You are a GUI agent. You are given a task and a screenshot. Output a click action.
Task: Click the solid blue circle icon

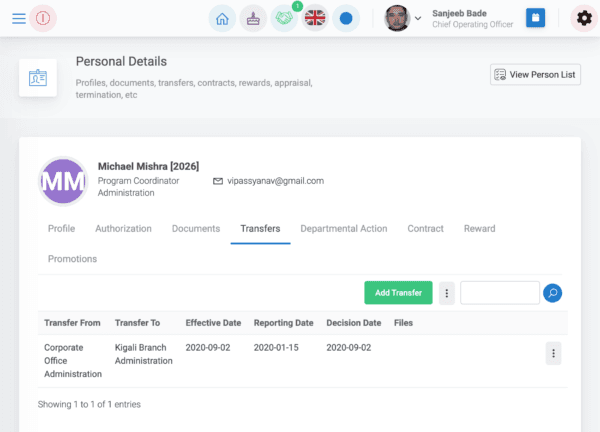(x=346, y=18)
